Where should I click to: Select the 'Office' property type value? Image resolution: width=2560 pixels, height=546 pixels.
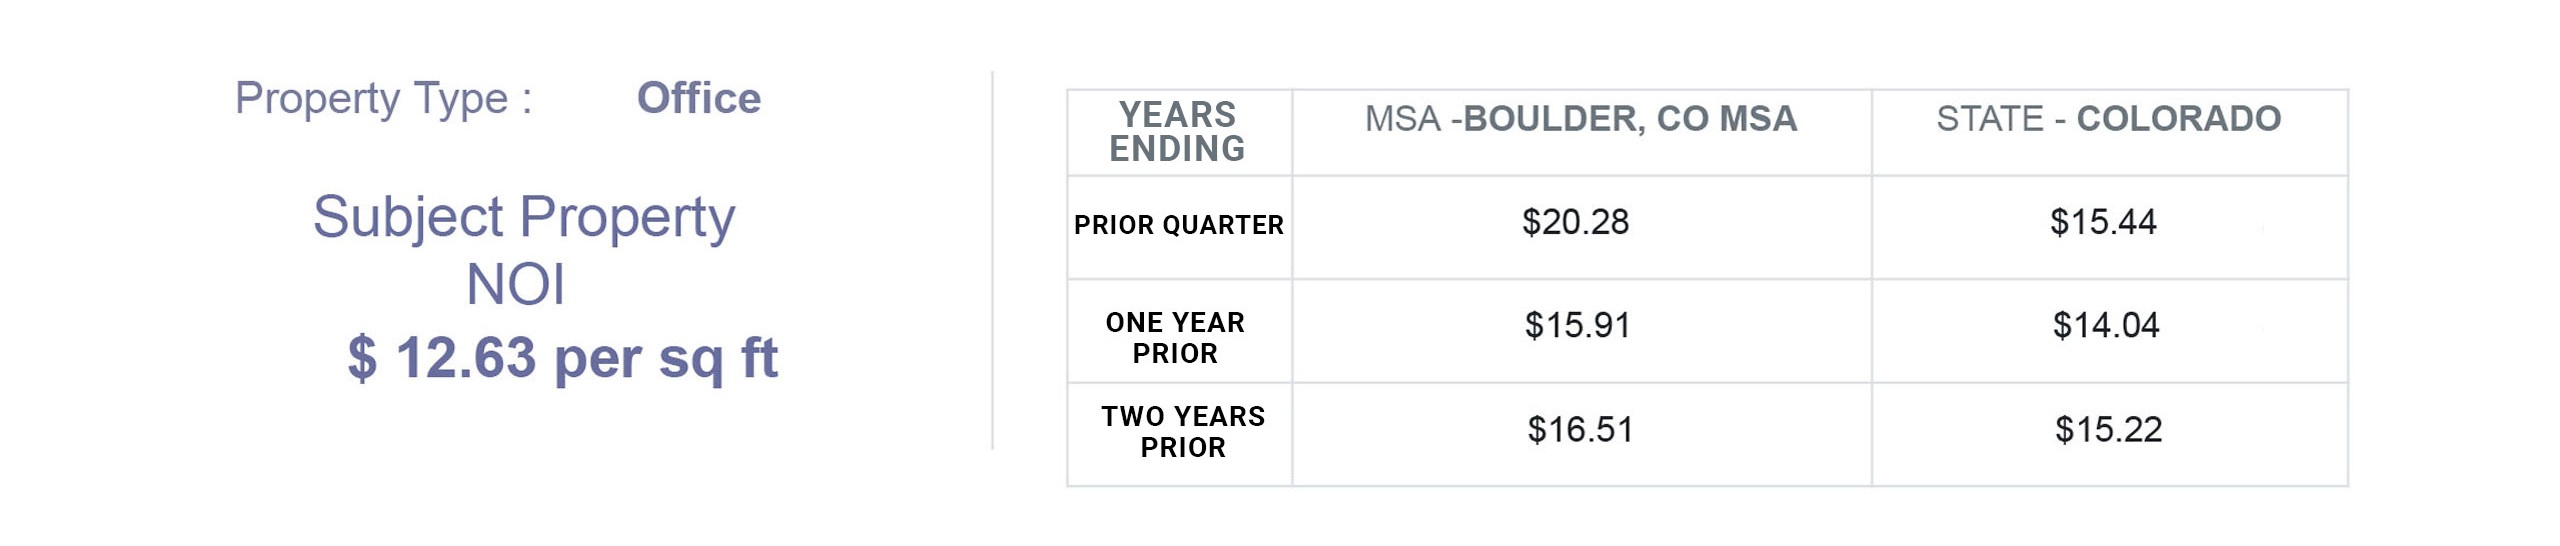pos(699,99)
